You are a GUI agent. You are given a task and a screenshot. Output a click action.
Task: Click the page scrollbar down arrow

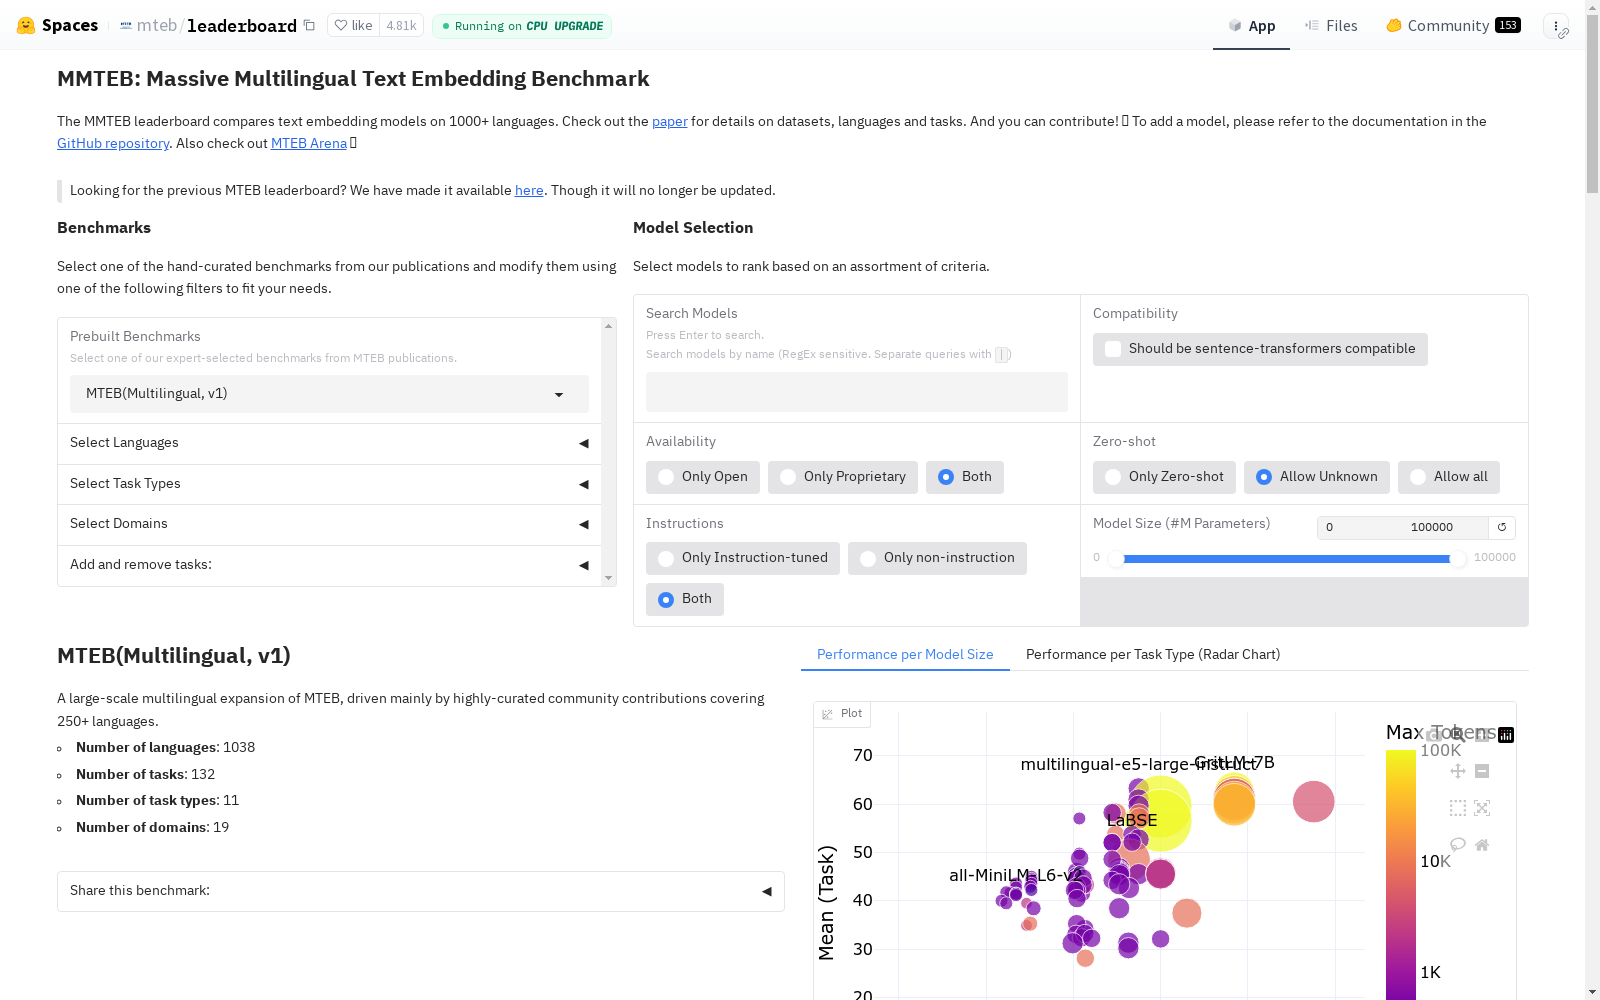pyautogui.click(x=1592, y=992)
